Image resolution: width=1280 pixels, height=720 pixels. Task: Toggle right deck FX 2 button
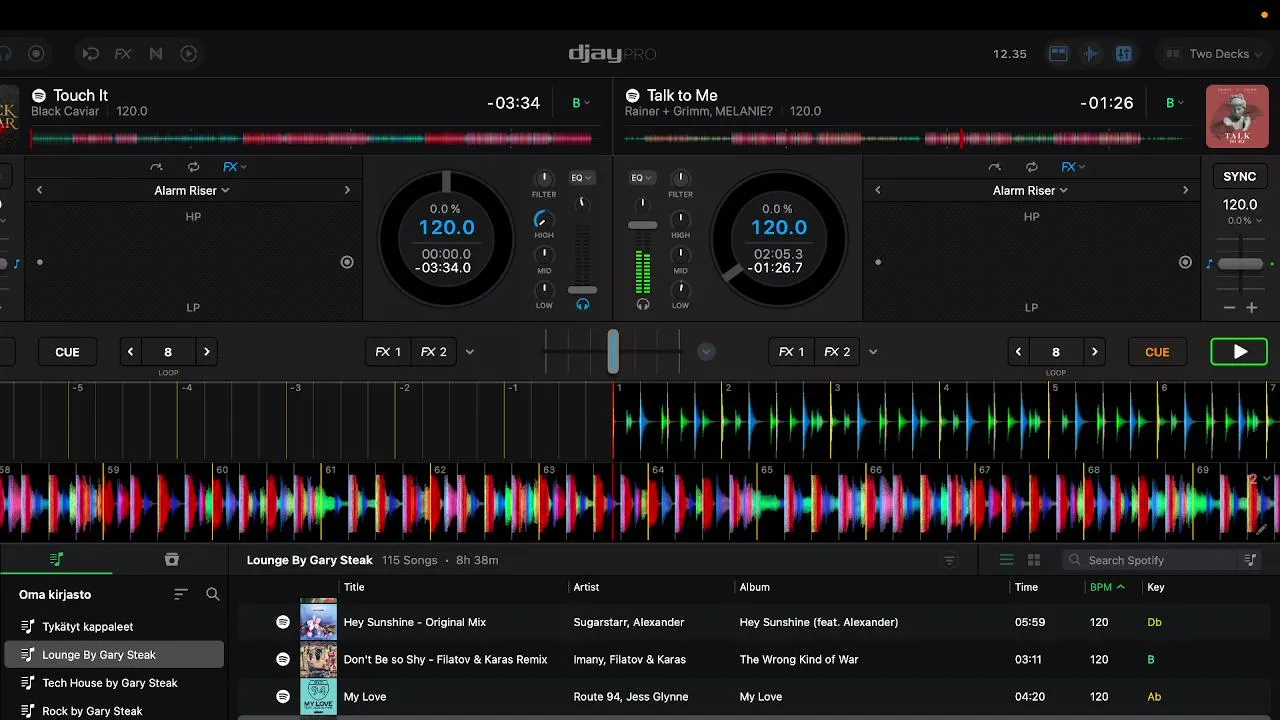837,352
